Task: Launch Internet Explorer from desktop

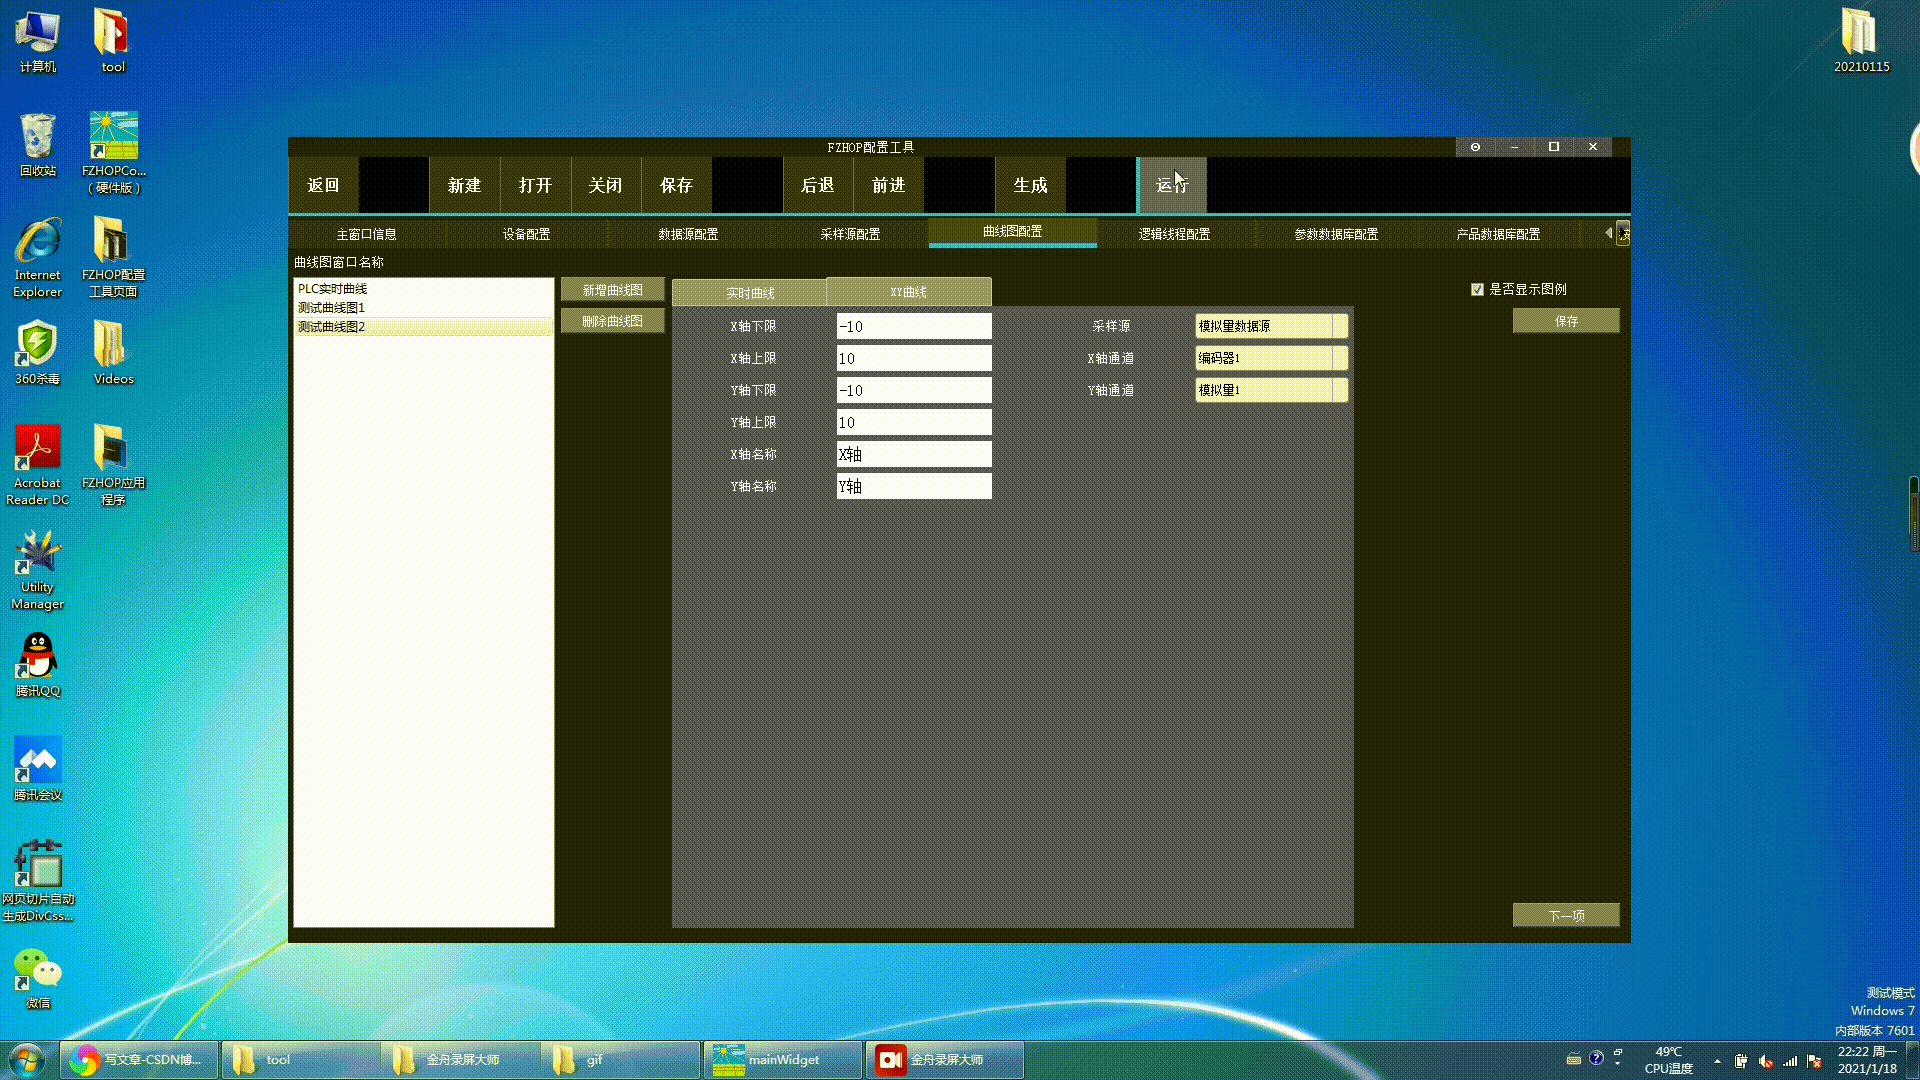Action: (37, 257)
